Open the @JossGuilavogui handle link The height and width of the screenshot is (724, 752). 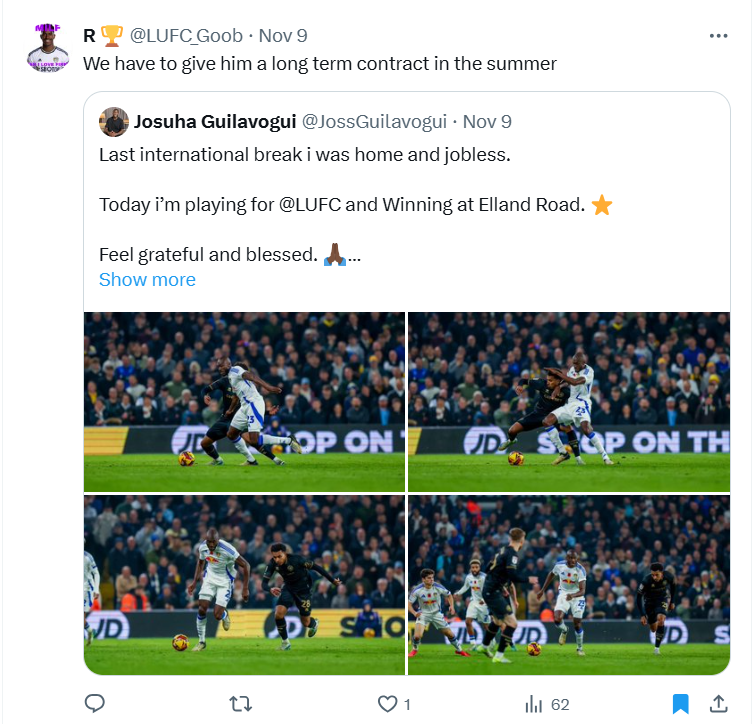[374, 122]
